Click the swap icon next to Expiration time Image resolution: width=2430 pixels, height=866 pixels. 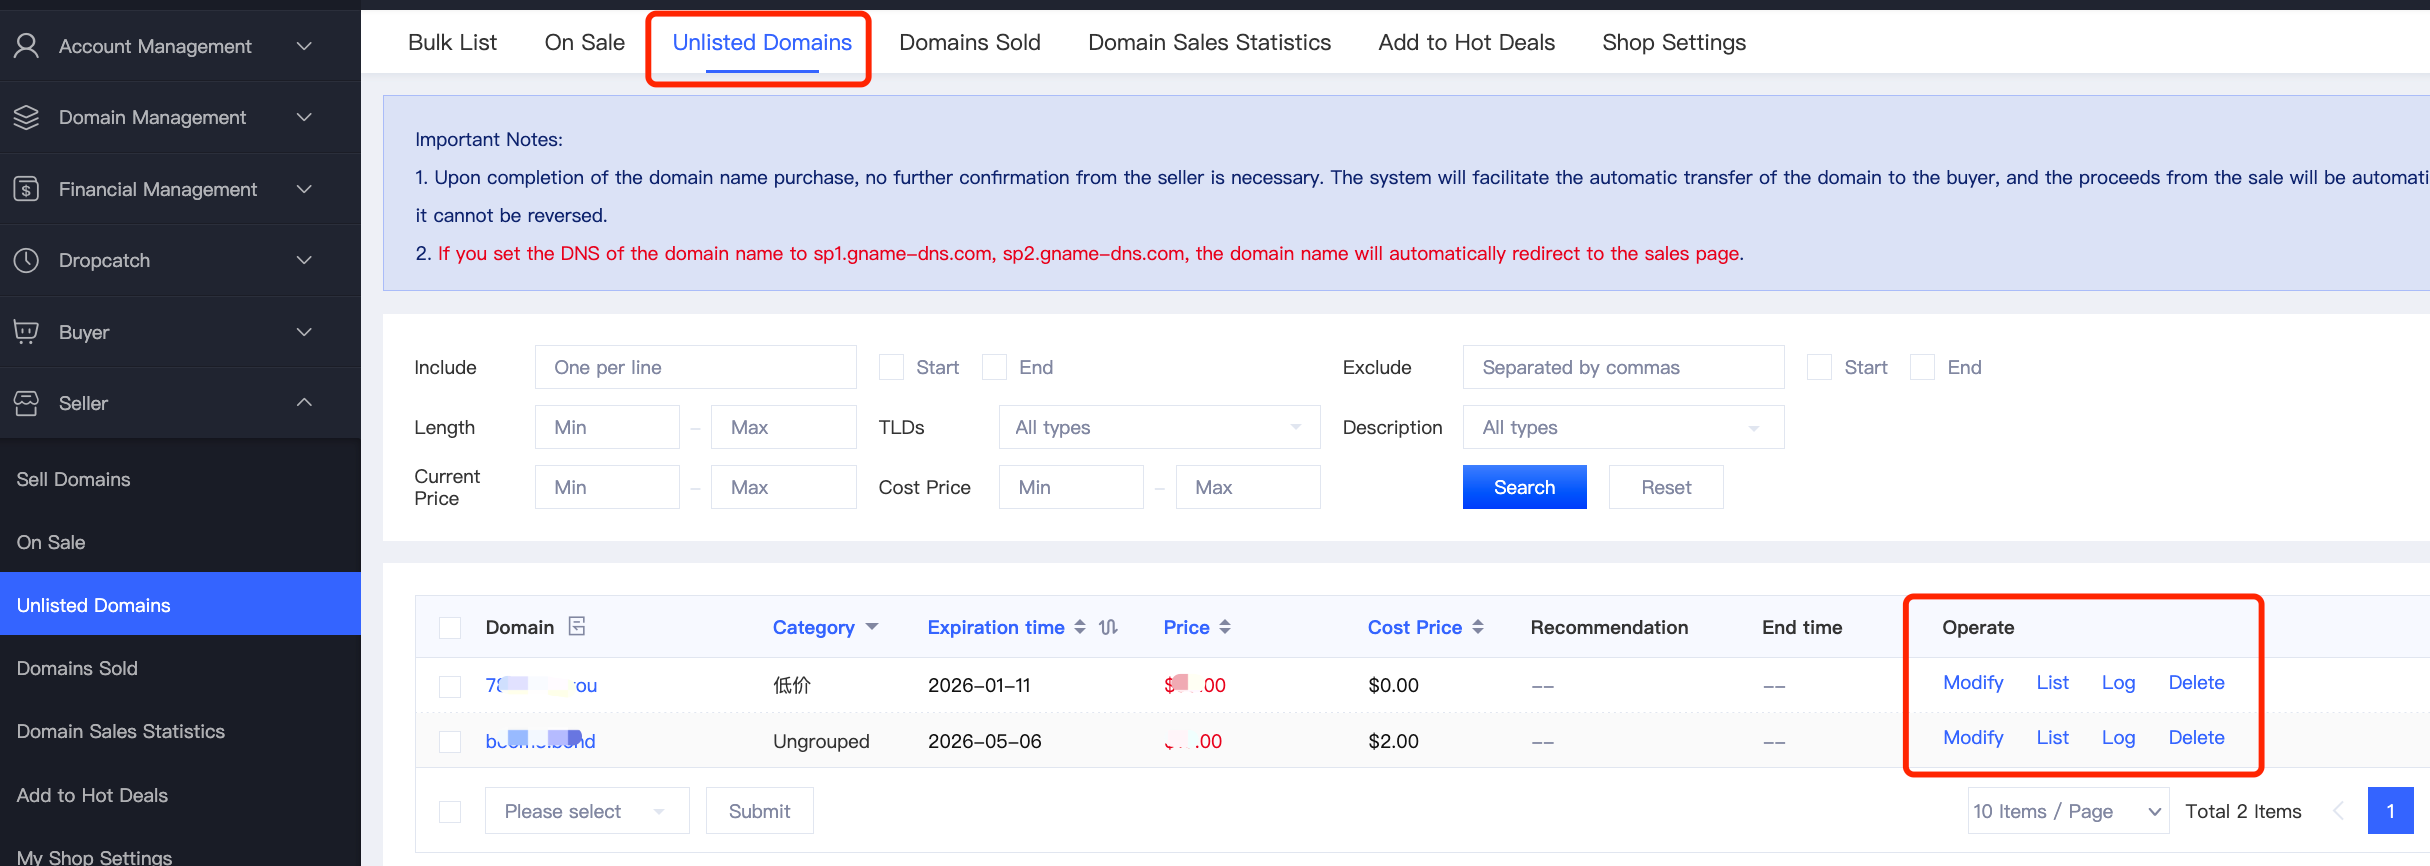1108,627
